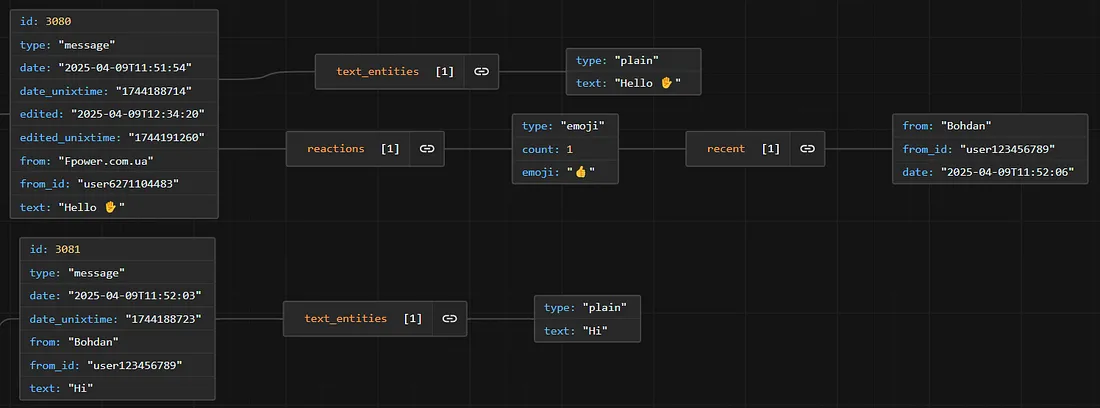Click the id: 3080 row
This screenshot has height=408, width=1100.
coord(115,21)
